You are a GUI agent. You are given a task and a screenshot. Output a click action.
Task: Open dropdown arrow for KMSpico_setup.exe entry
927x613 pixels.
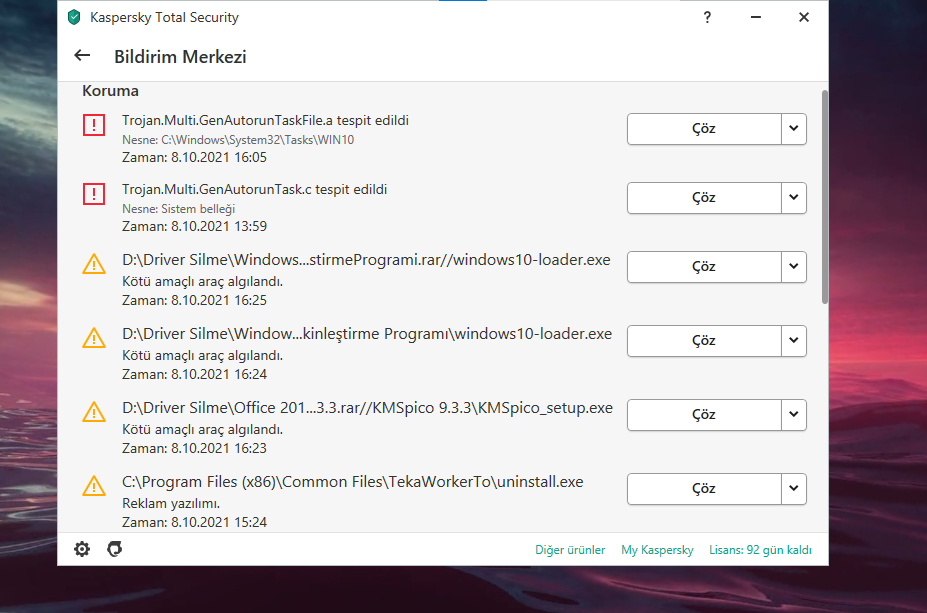tap(793, 414)
